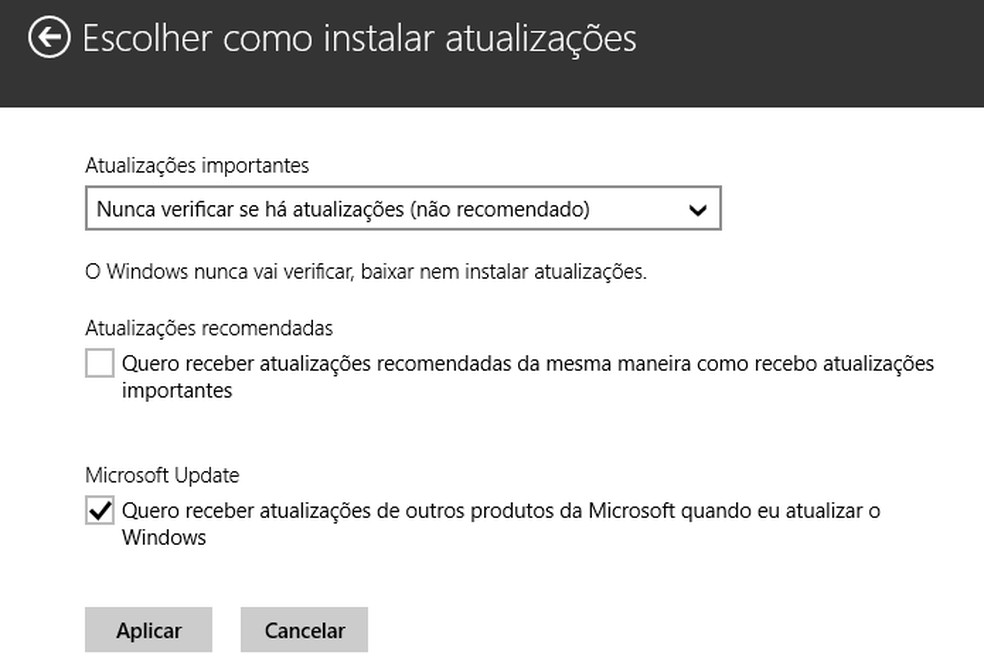Image resolution: width=984 pixels, height=665 pixels.
Task: Enable the recommended updates checkbox
Action: pos(99,363)
